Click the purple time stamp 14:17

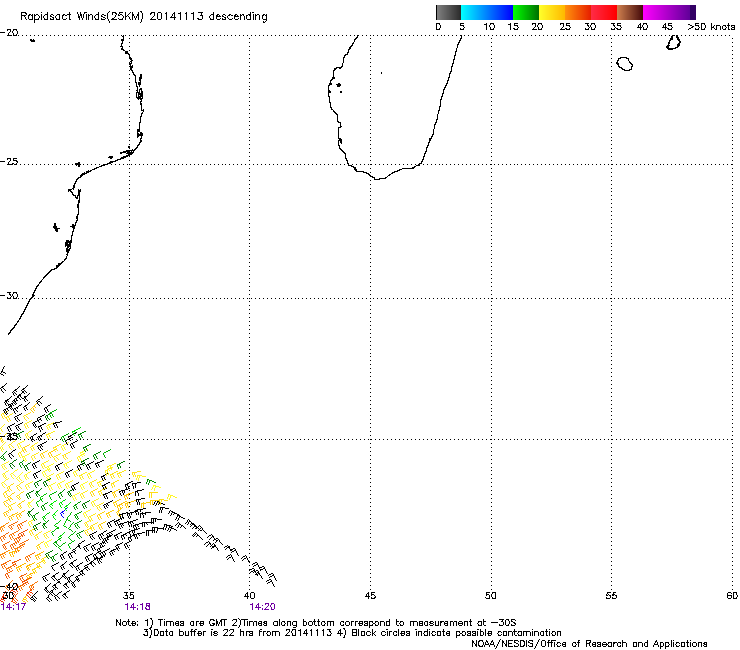click(x=13, y=607)
